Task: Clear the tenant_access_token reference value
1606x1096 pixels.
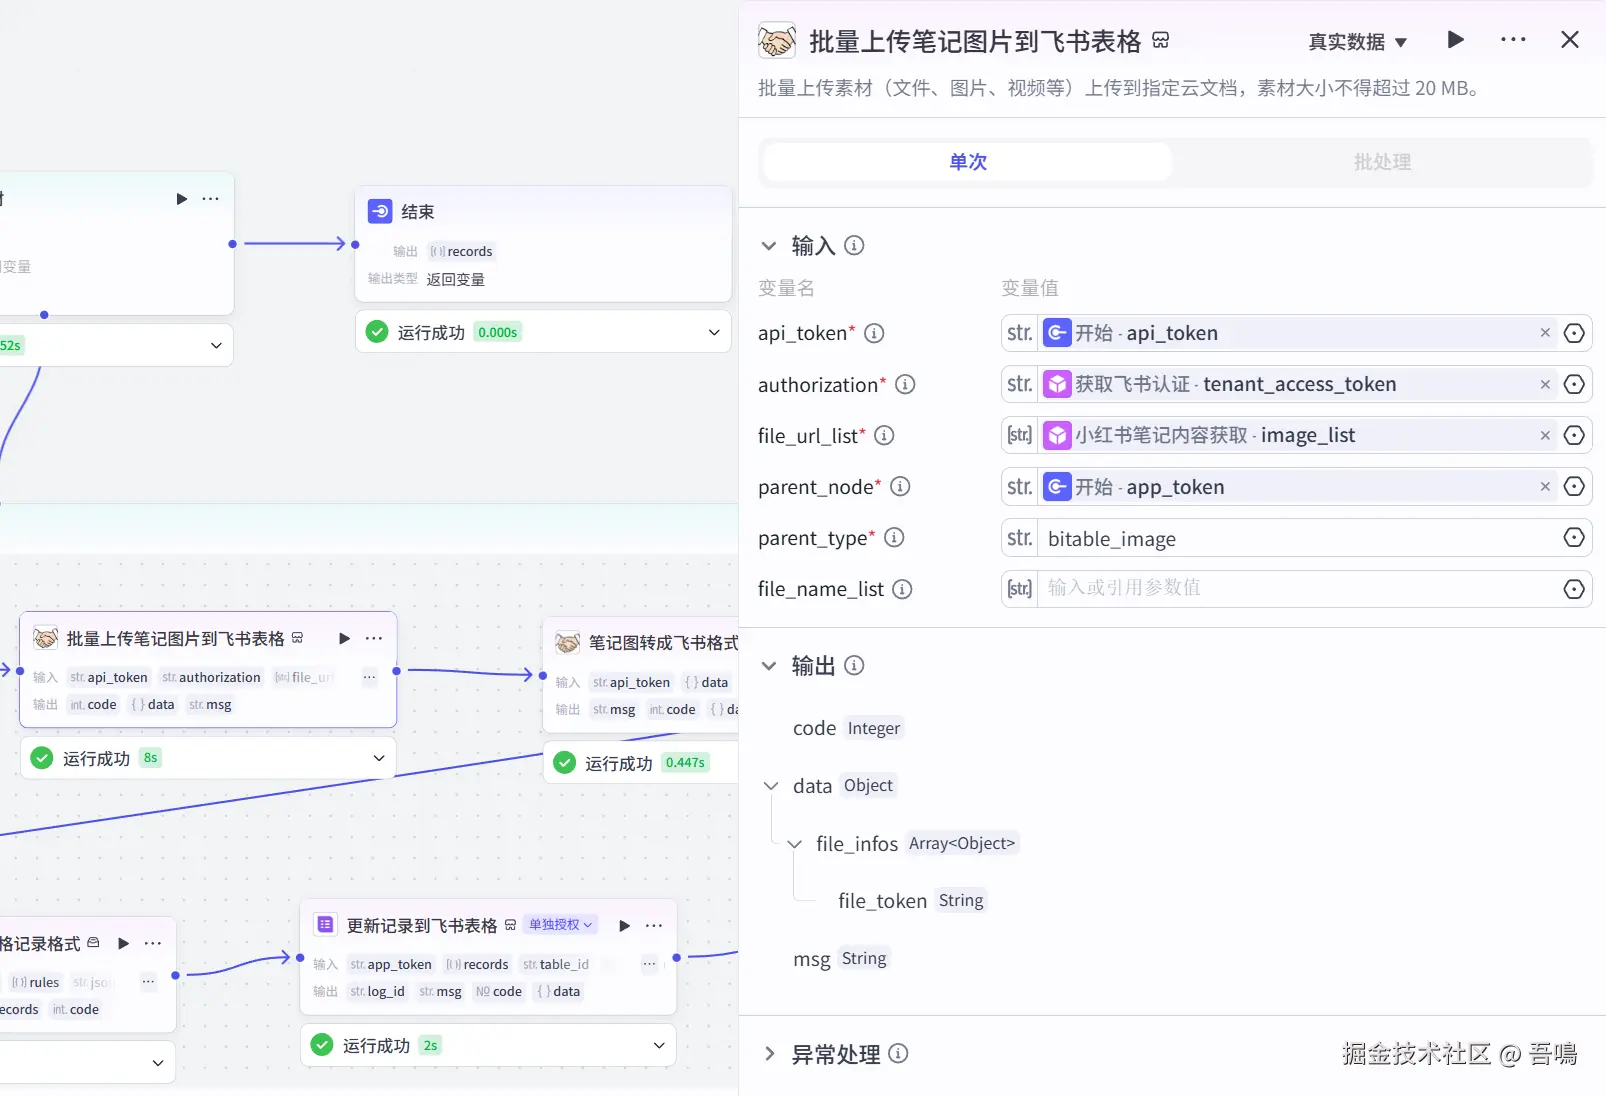Action: 1545,384
